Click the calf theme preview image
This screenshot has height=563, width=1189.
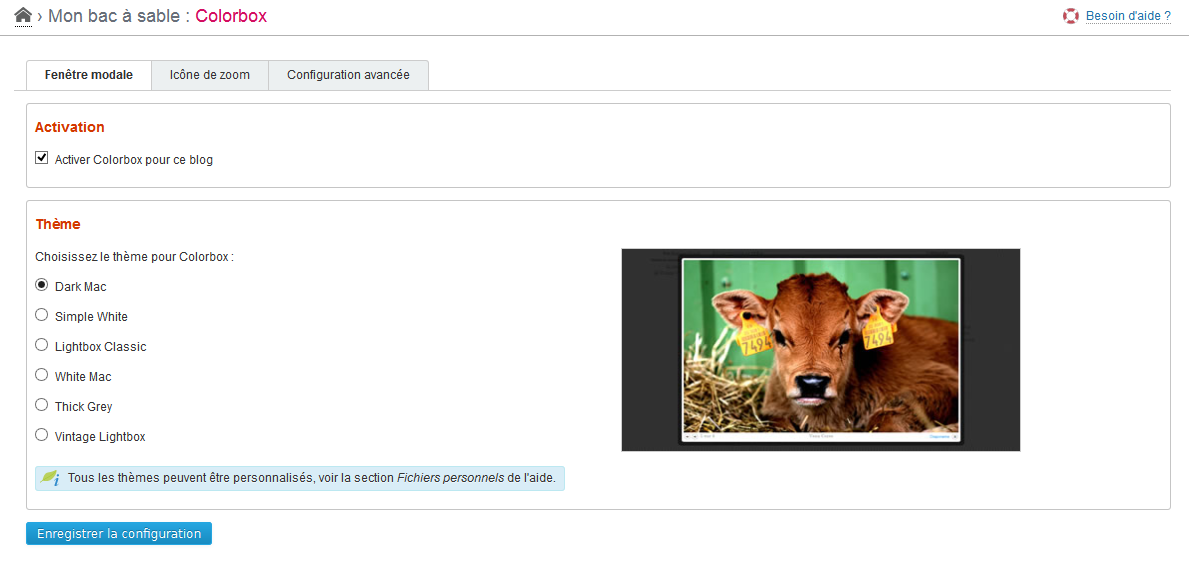click(x=820, y=349)
